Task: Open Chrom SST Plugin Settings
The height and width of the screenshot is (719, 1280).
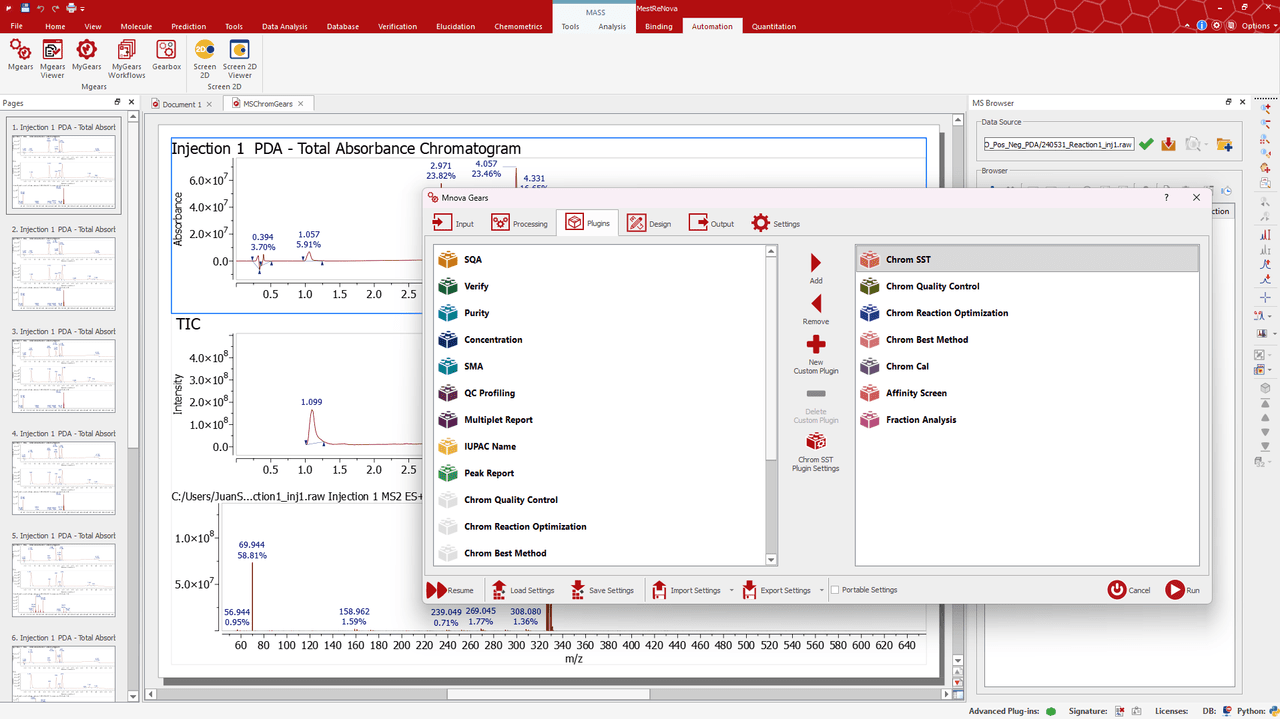Action: pyautogui.click(x=816, y=452)
